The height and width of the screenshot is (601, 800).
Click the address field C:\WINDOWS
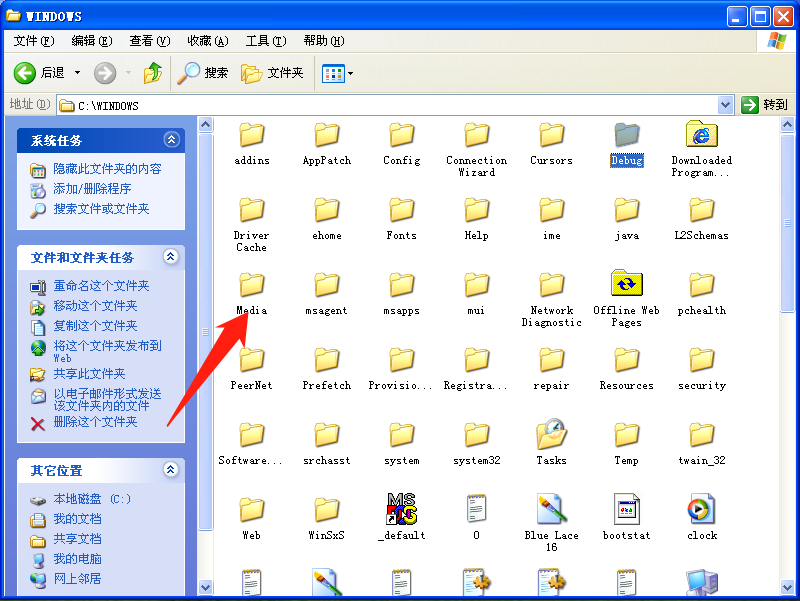click(388, 106)
